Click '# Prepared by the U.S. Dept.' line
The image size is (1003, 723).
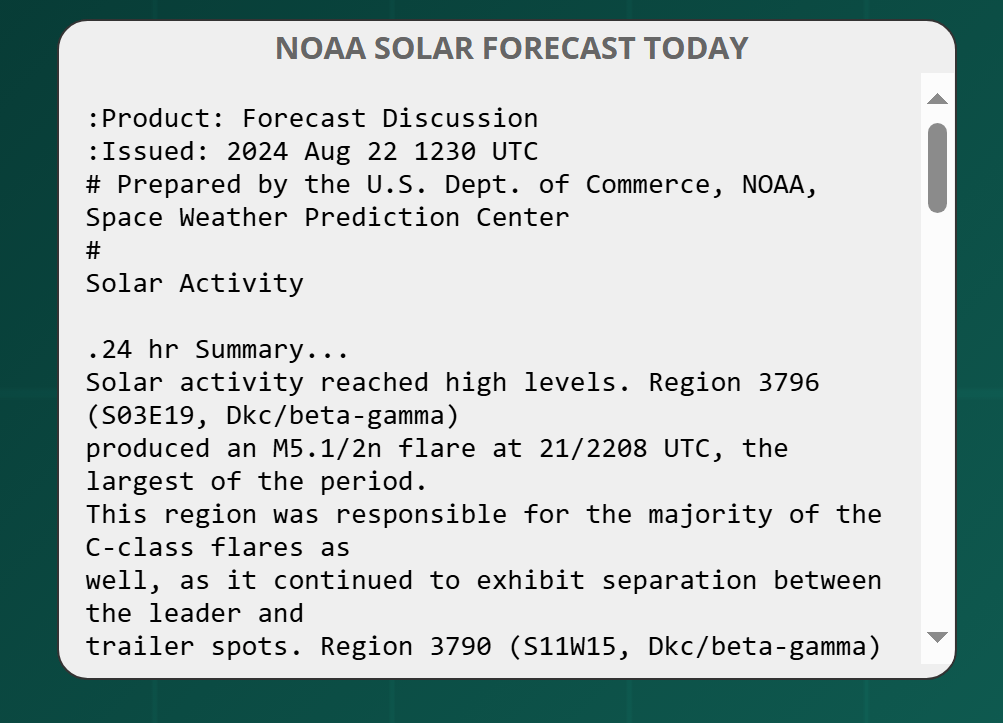[x=452, y=185]
